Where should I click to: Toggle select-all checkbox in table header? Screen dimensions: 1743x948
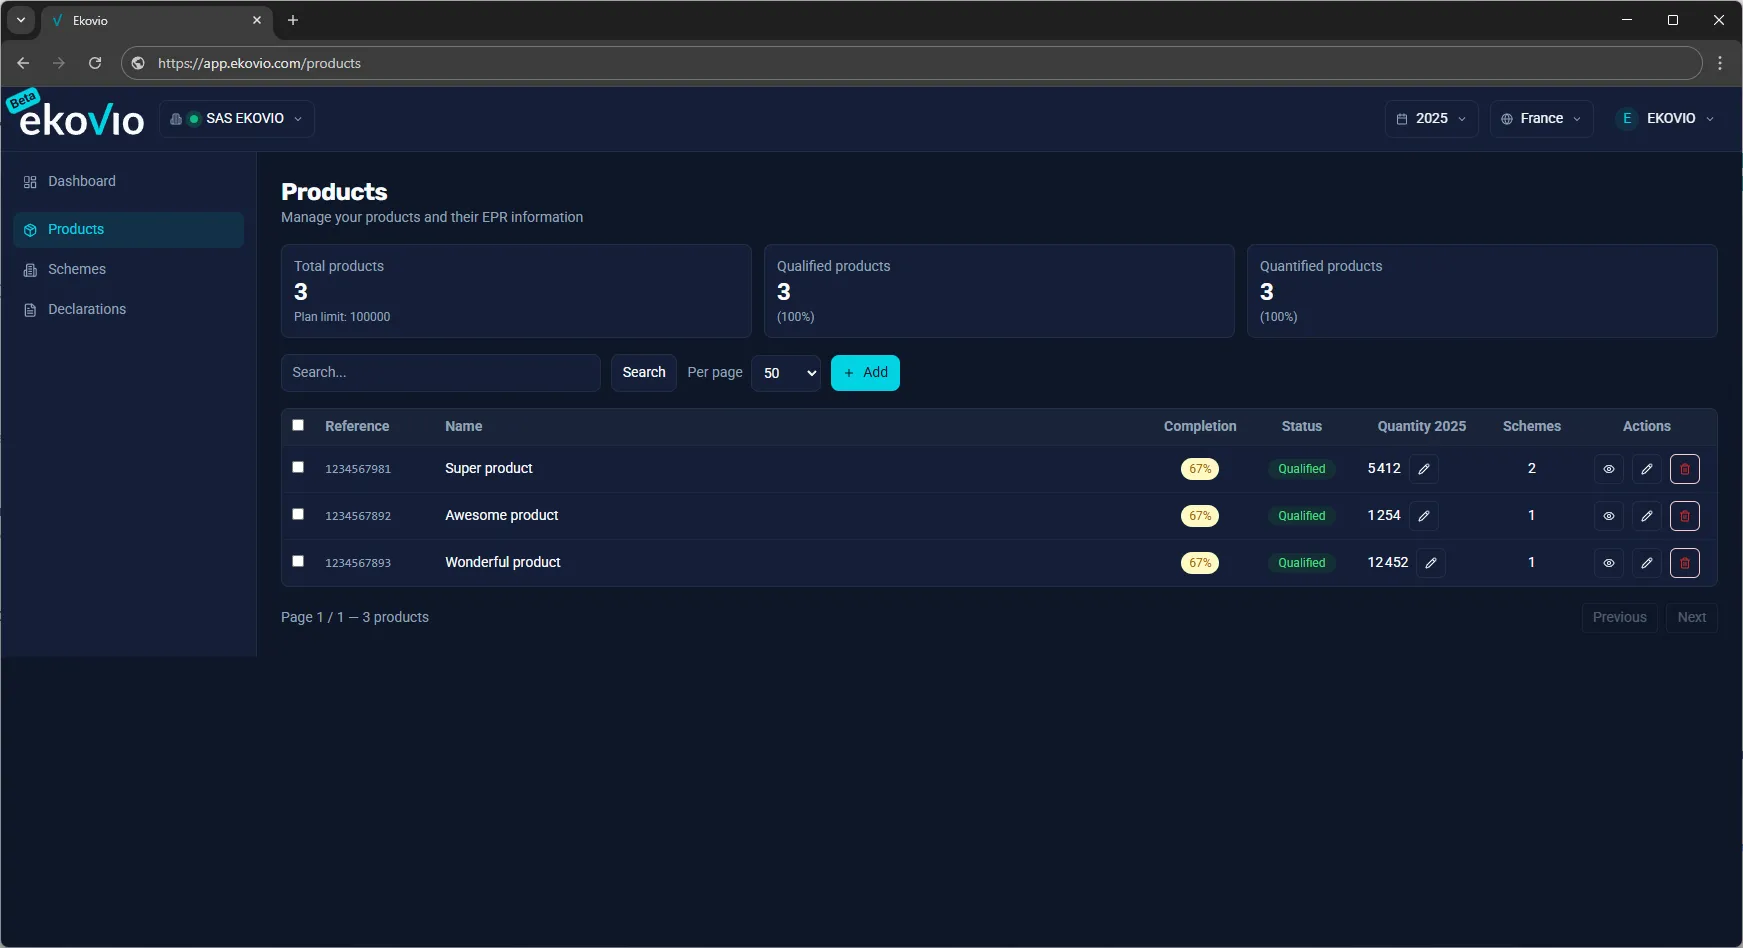298,425
